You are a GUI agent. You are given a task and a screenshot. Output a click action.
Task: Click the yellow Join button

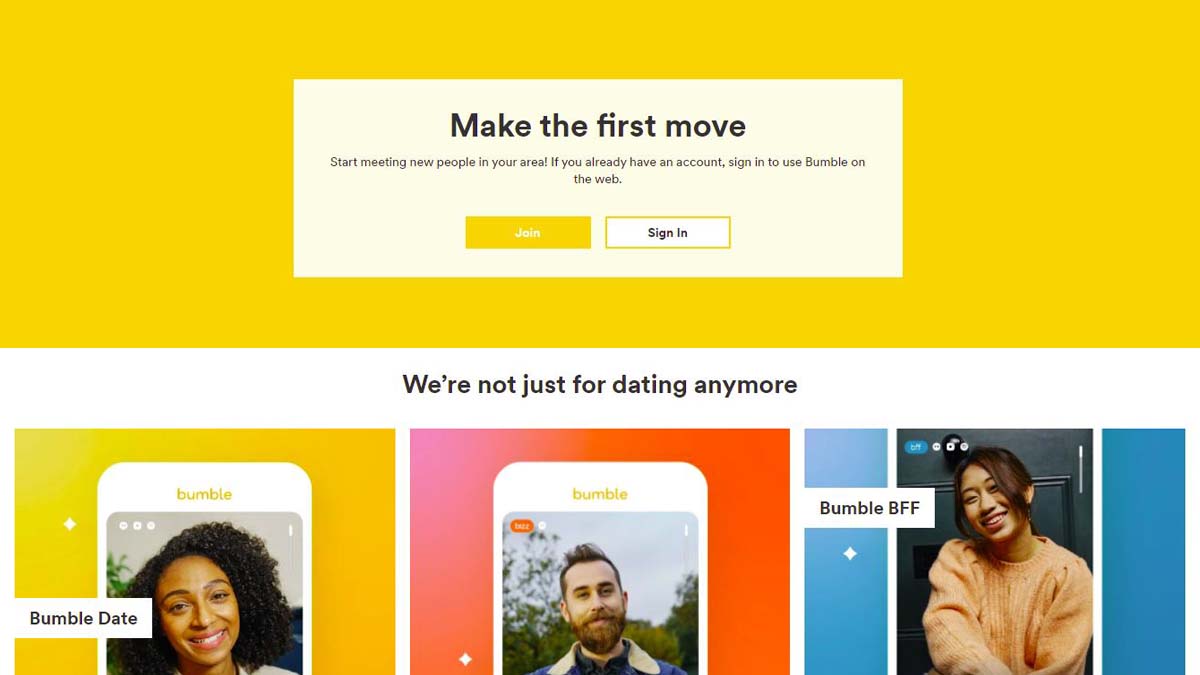coord(528,232)
